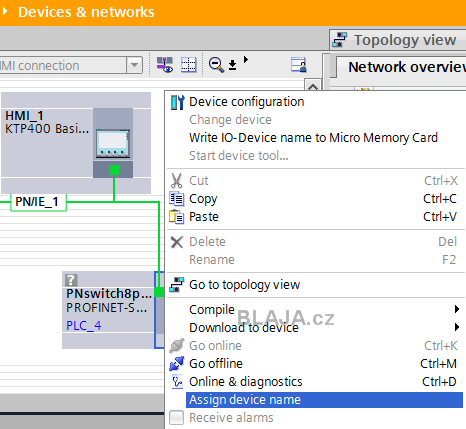Screen dimensions: 466x429
Task: Click the show page break grid icon
Action: point(189,65)
